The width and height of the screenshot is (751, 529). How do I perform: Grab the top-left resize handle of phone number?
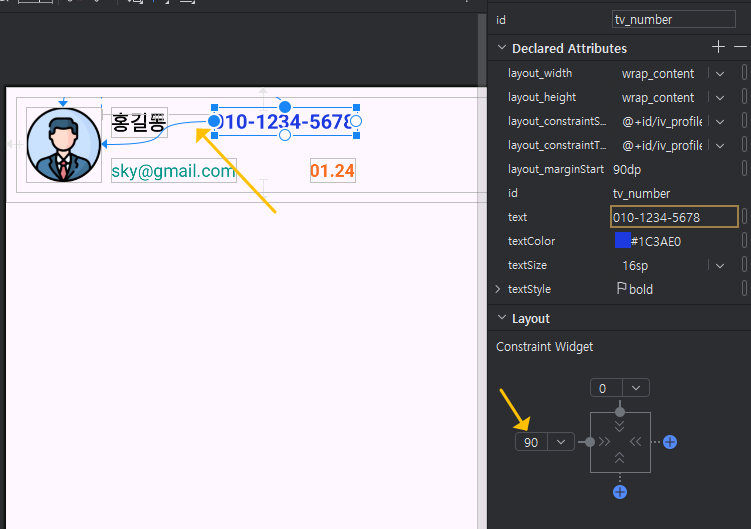pyautogui.click(x=215, y=107)
